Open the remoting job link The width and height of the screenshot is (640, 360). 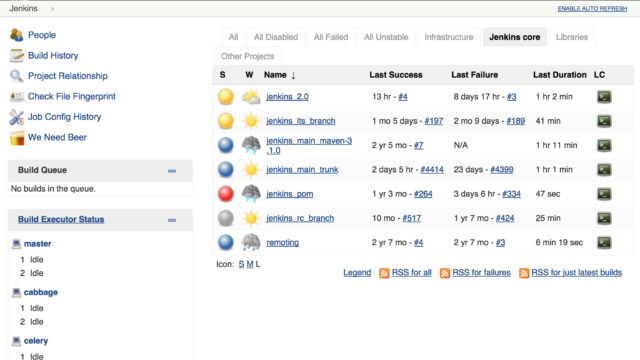(x=282, y=242)
